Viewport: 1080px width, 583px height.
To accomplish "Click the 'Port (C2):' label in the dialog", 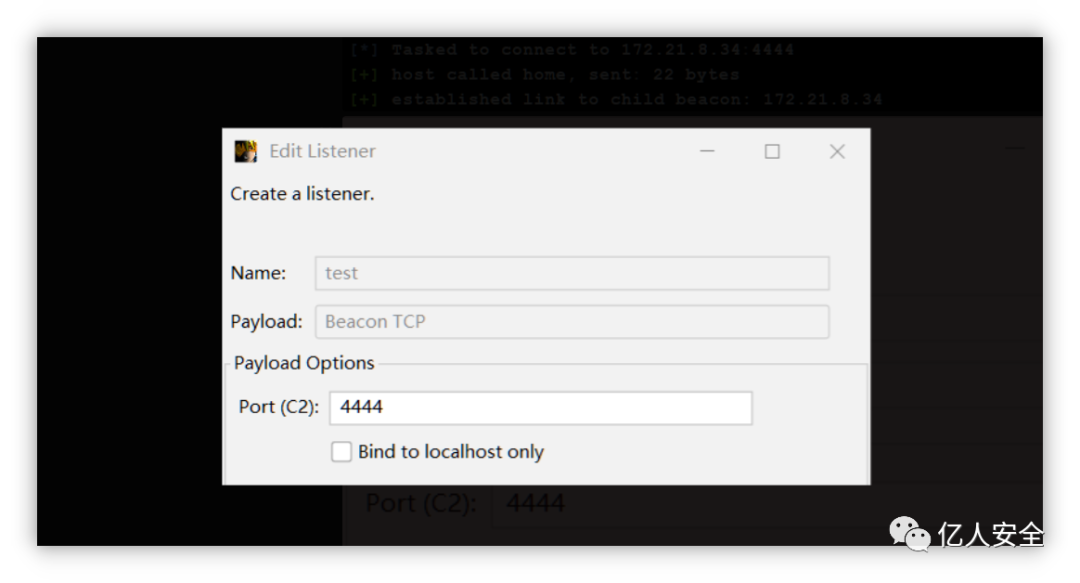I will point(279,407).
